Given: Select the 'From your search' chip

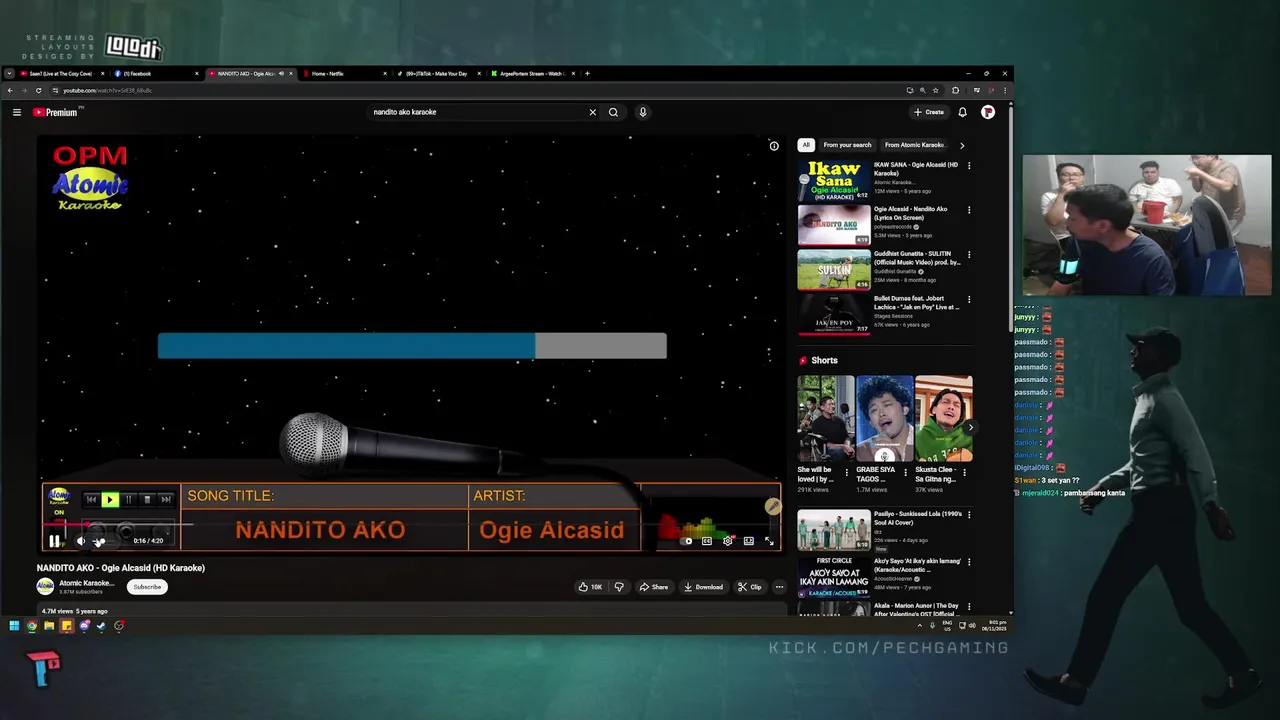Looking at the screenshot, I should [x=847, y=145].
